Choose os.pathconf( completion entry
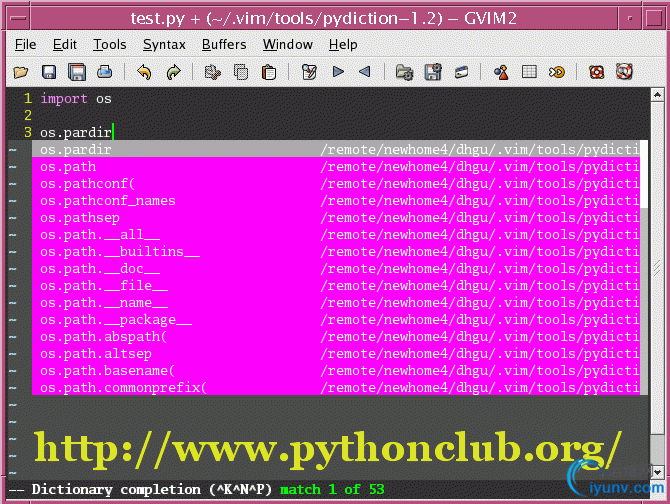The image size is (670, 504). click(336, 183)
